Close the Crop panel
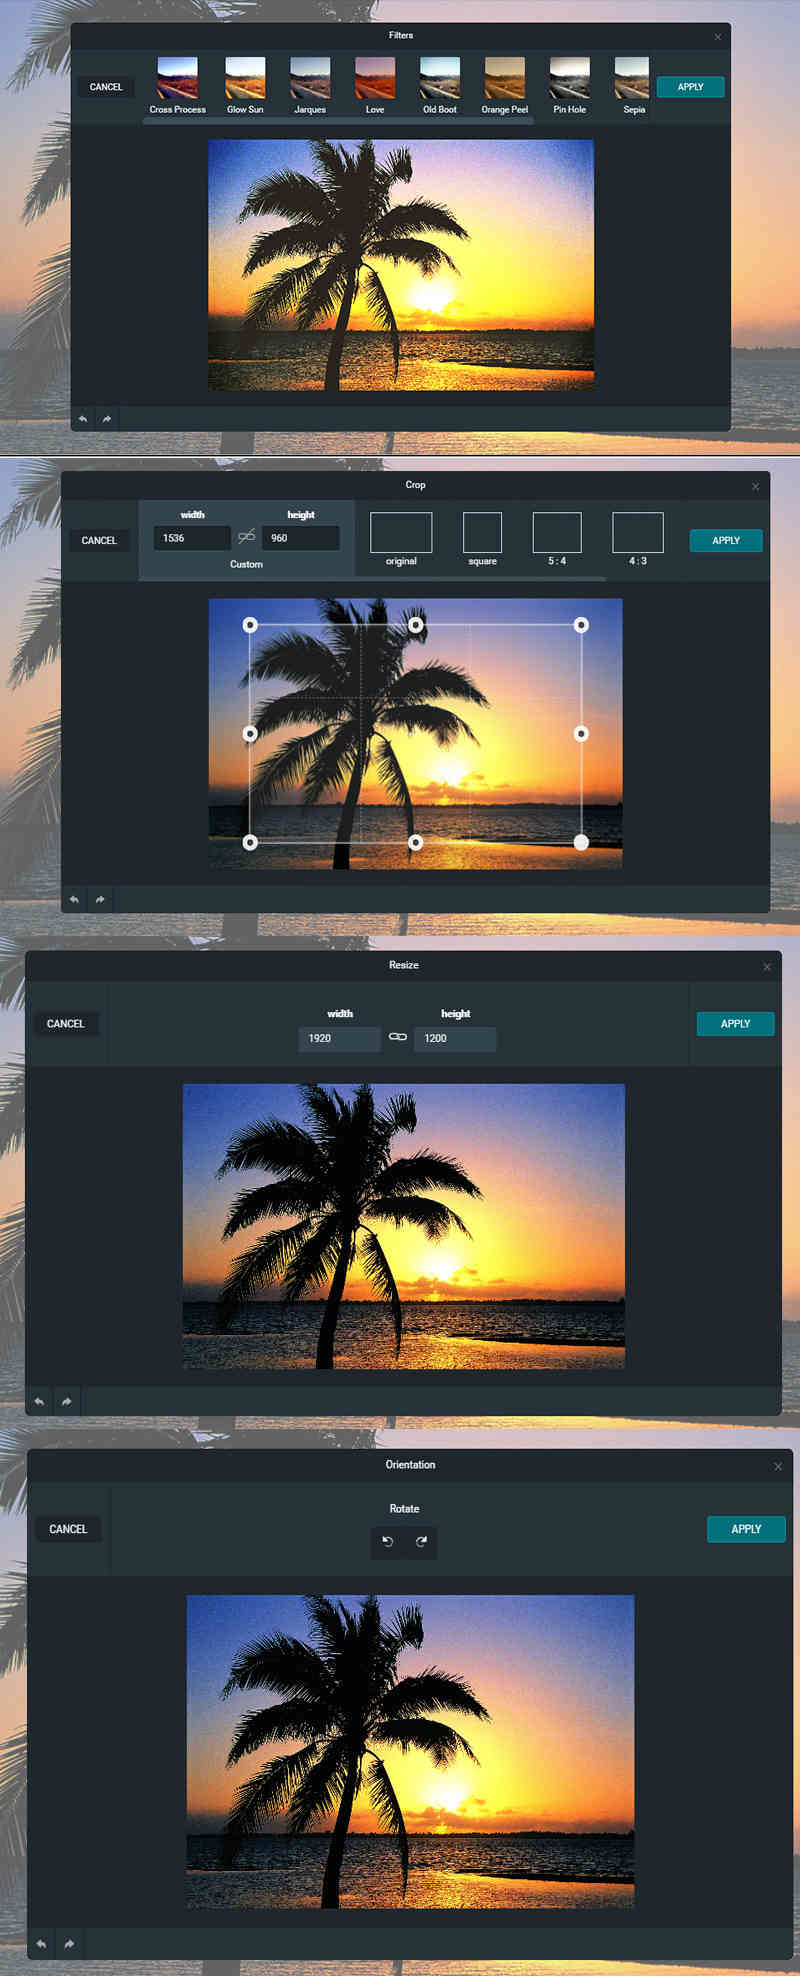Viewport: 800px width, 1986px height. [755, 487]
